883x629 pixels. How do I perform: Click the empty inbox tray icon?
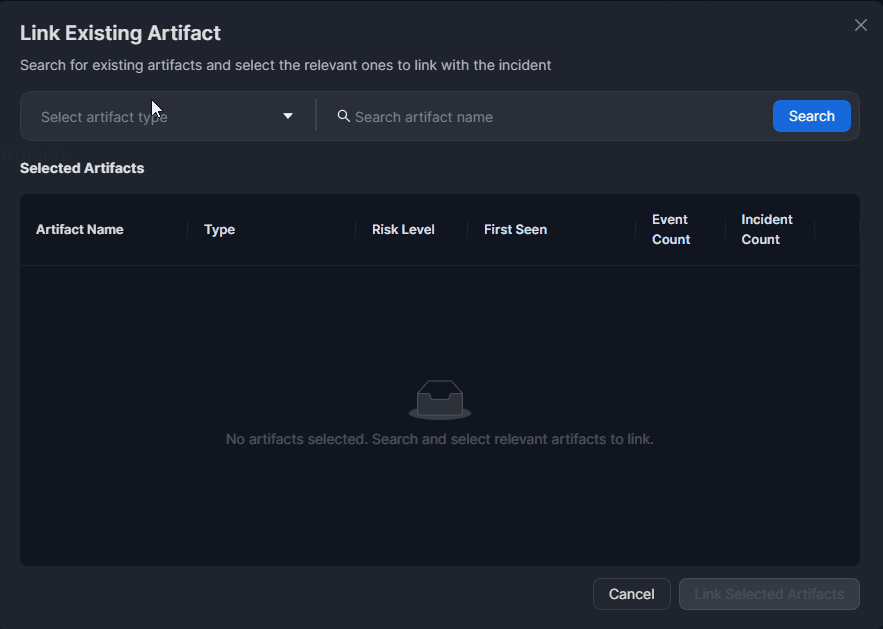(x=440, y=399)
